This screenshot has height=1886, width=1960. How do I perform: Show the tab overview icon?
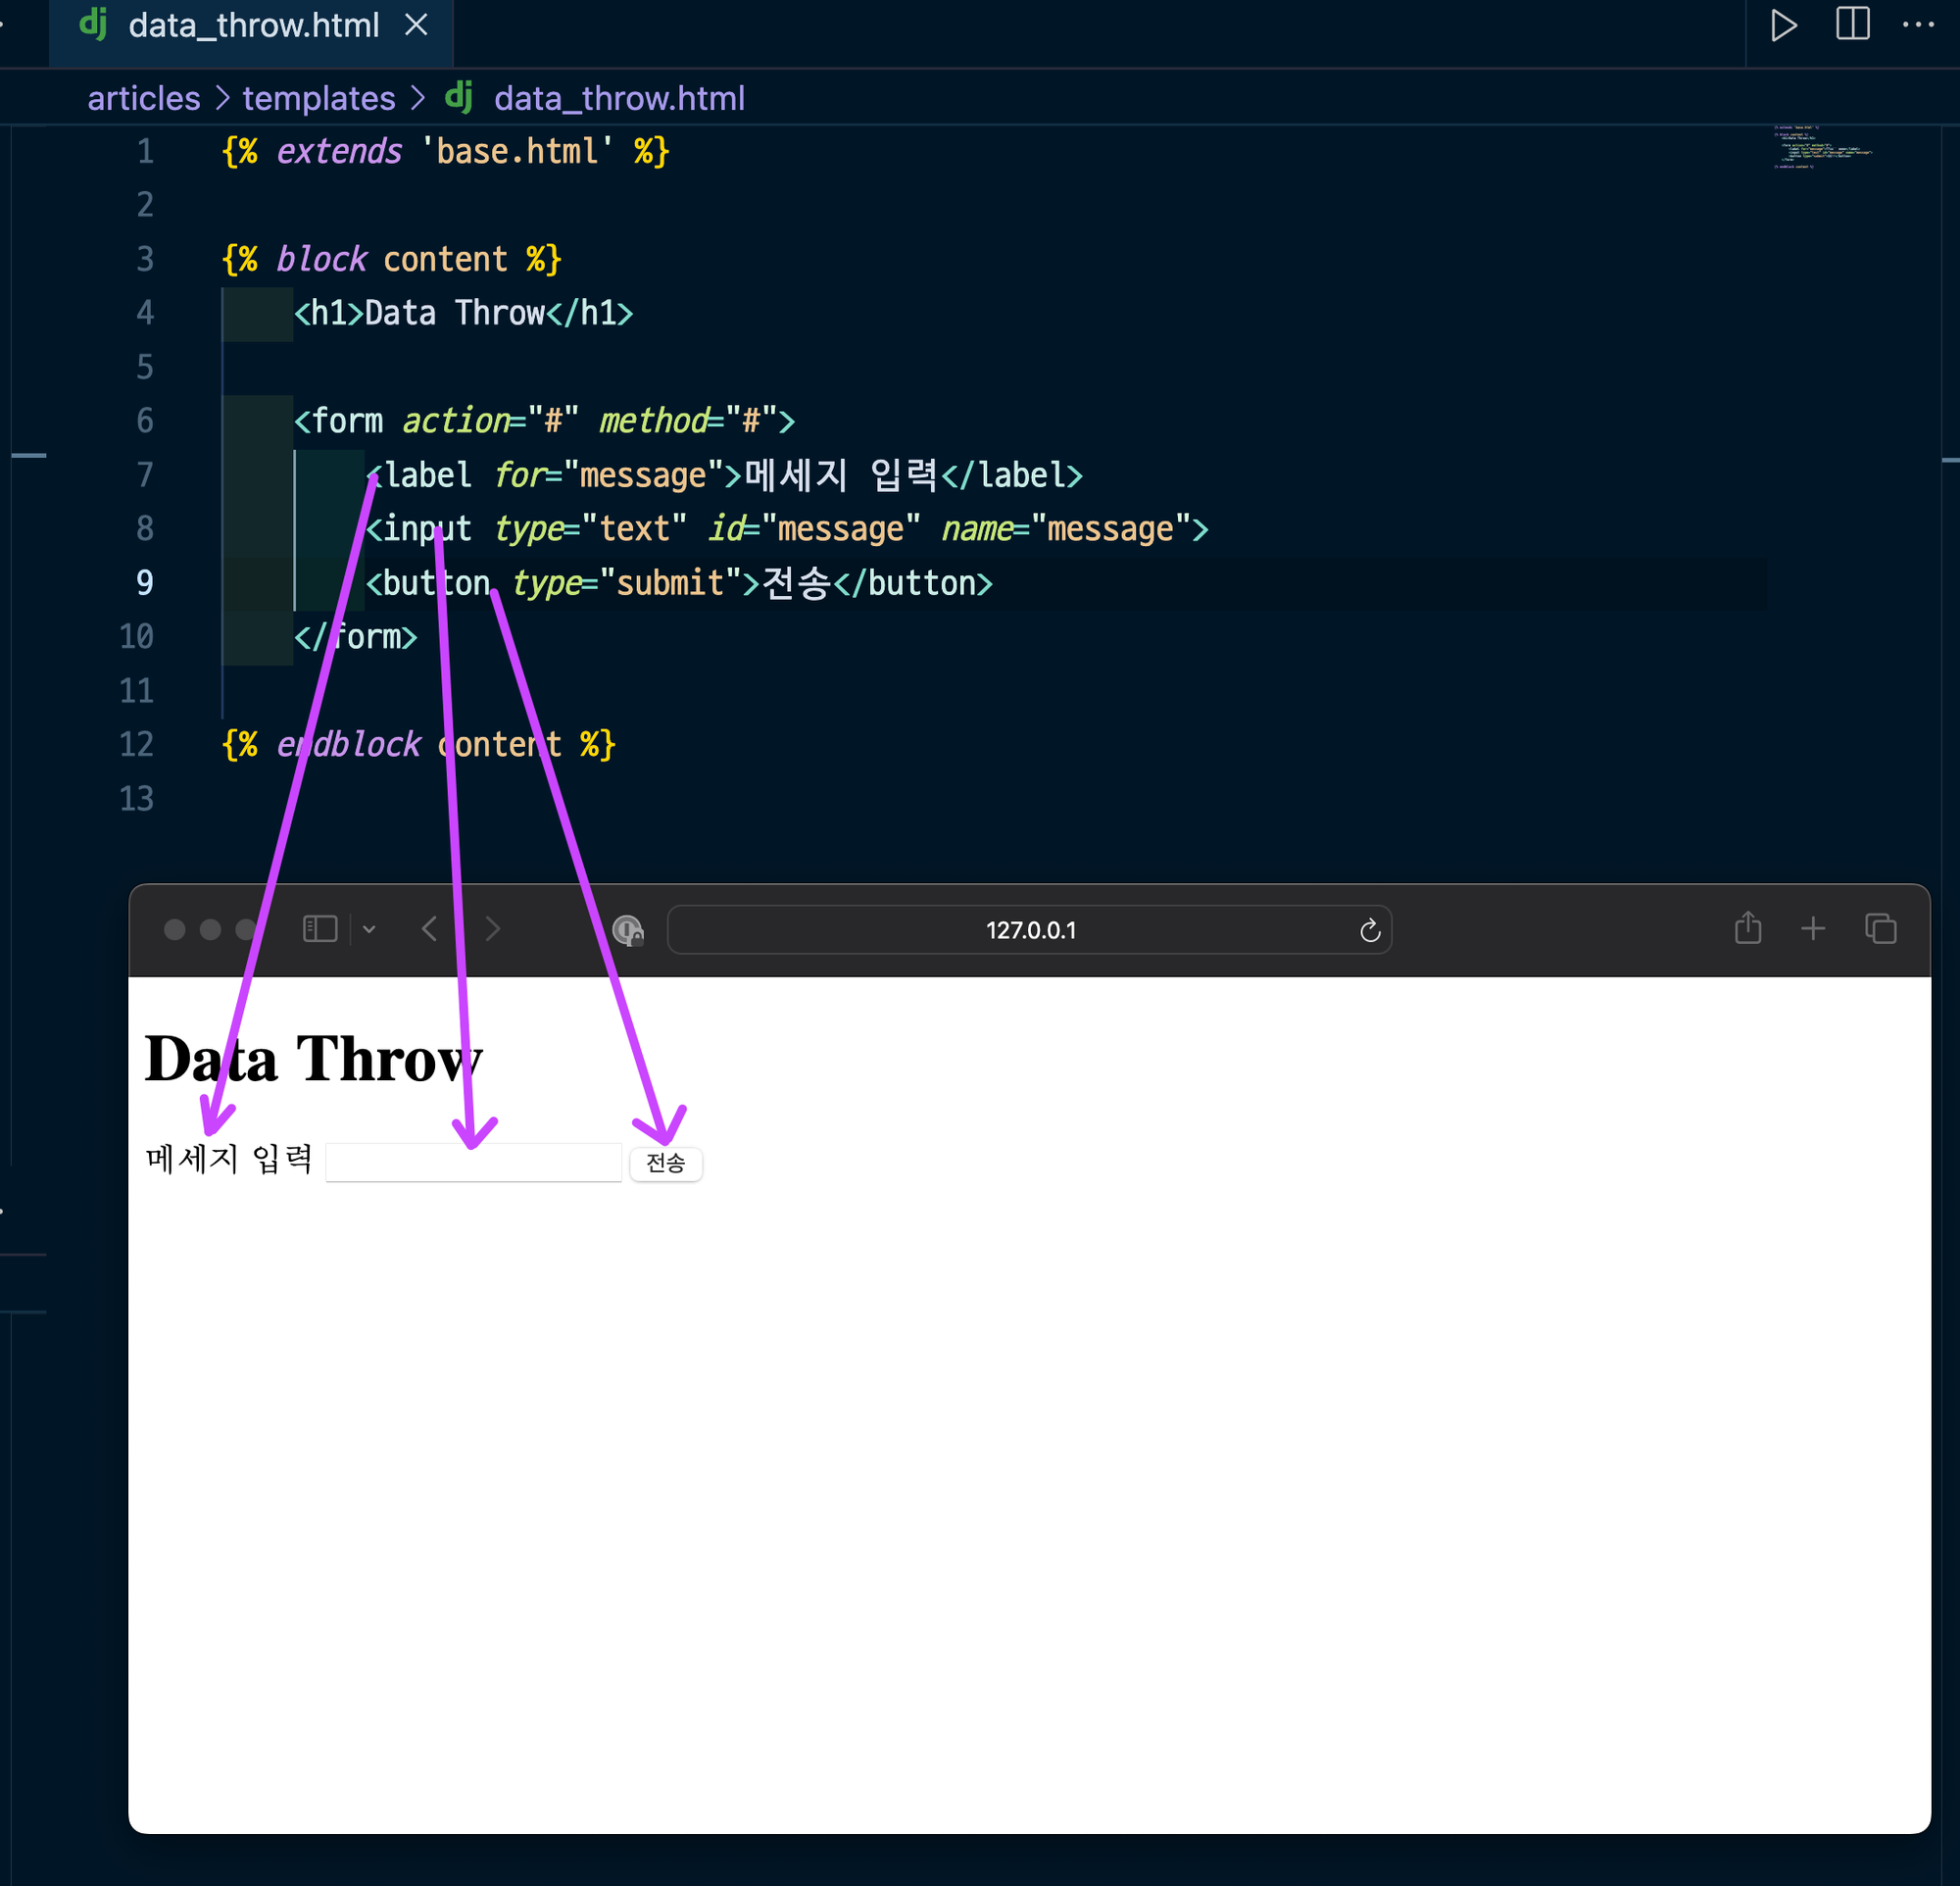[x=1880, y=929]
